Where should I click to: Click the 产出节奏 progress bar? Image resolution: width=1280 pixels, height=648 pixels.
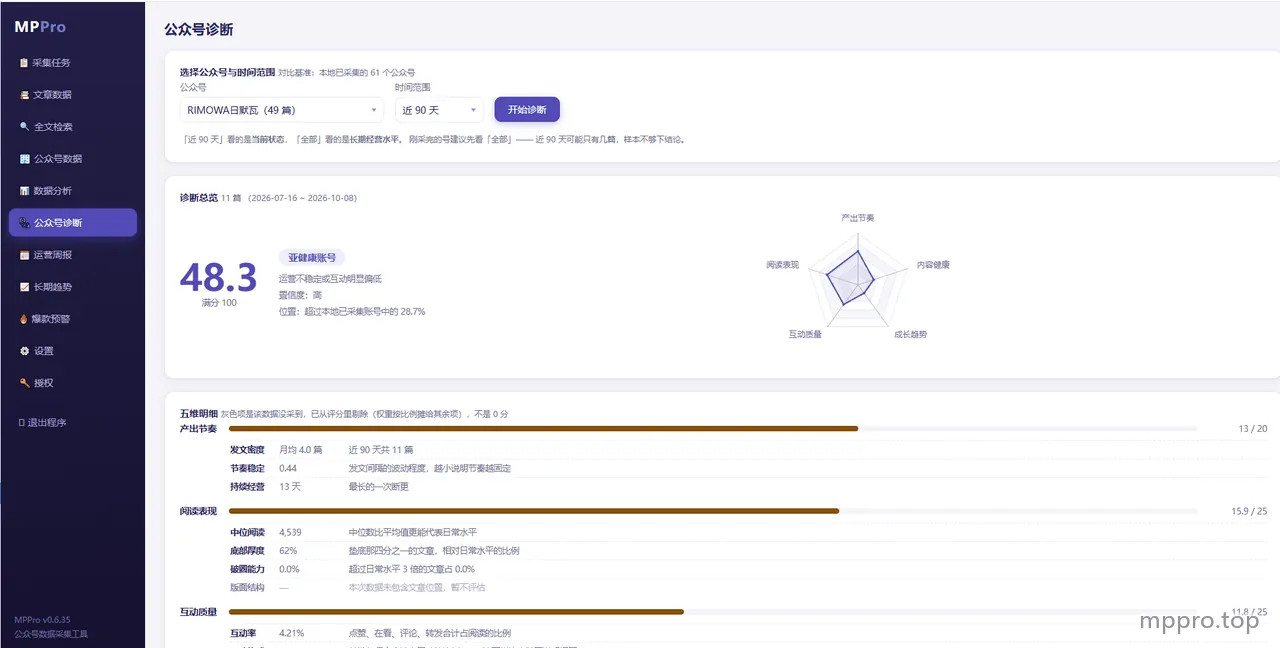(713, 428)
